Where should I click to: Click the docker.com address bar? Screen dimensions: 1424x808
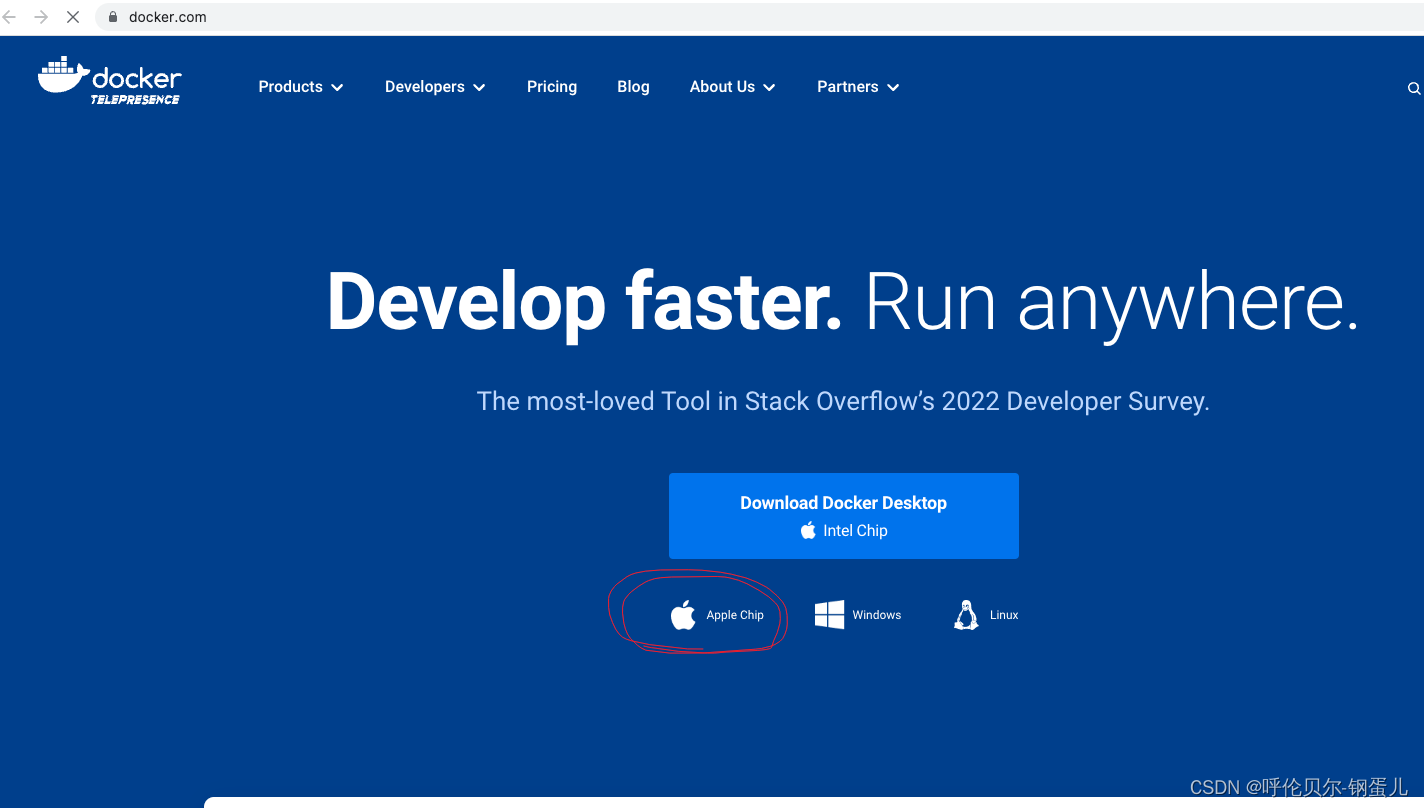pos(760,17)
